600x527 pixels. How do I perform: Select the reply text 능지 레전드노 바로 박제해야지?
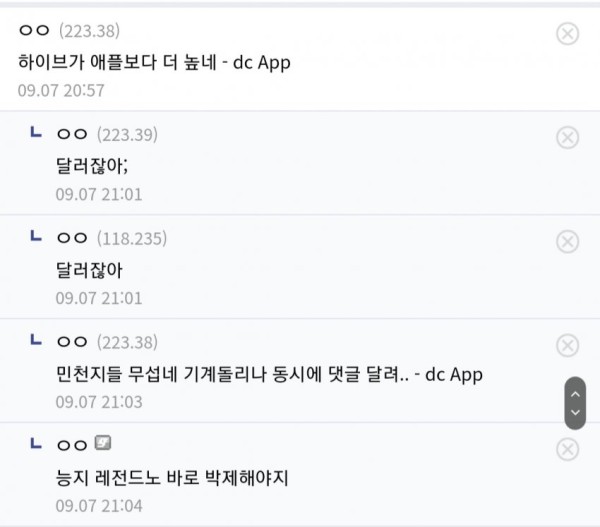coord(172,478)
